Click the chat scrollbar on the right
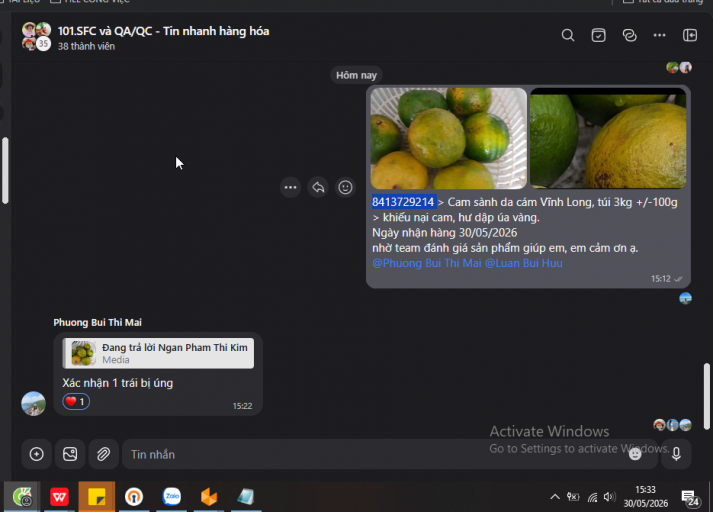 (x=706, y=396)
